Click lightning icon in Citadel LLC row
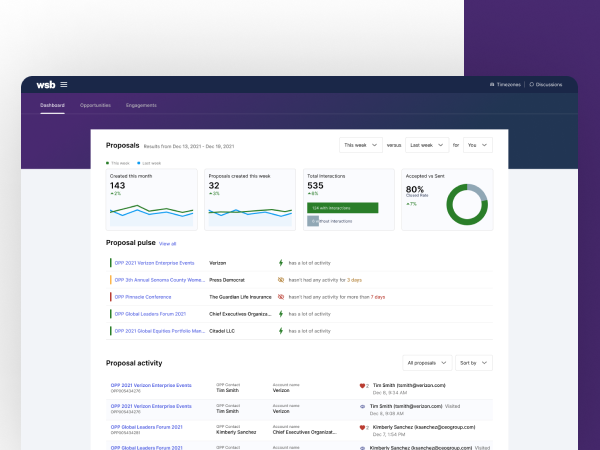The width and height of the screenshot is (600, 450). click(281, 331)
